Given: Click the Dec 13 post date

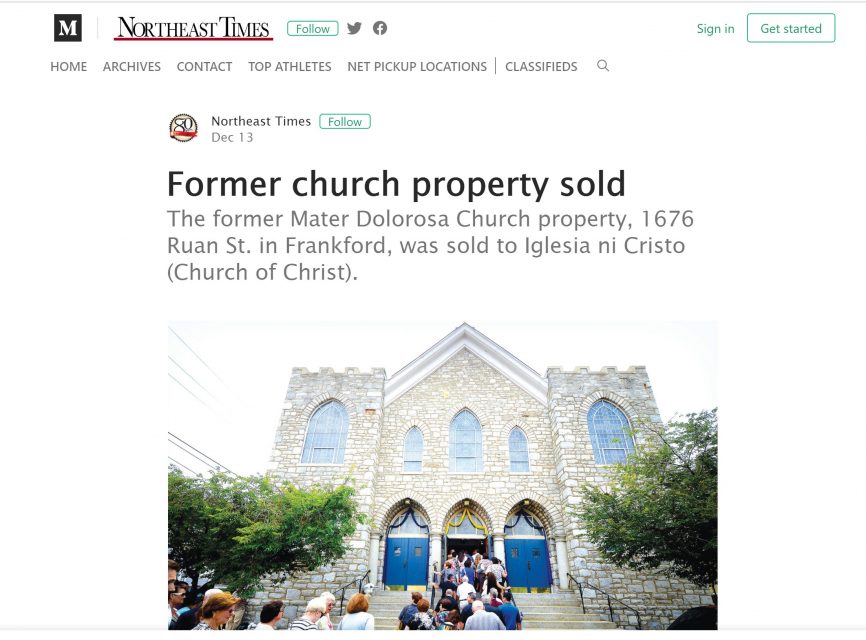Looking at the screenshot, I should (x=232, y=137).
